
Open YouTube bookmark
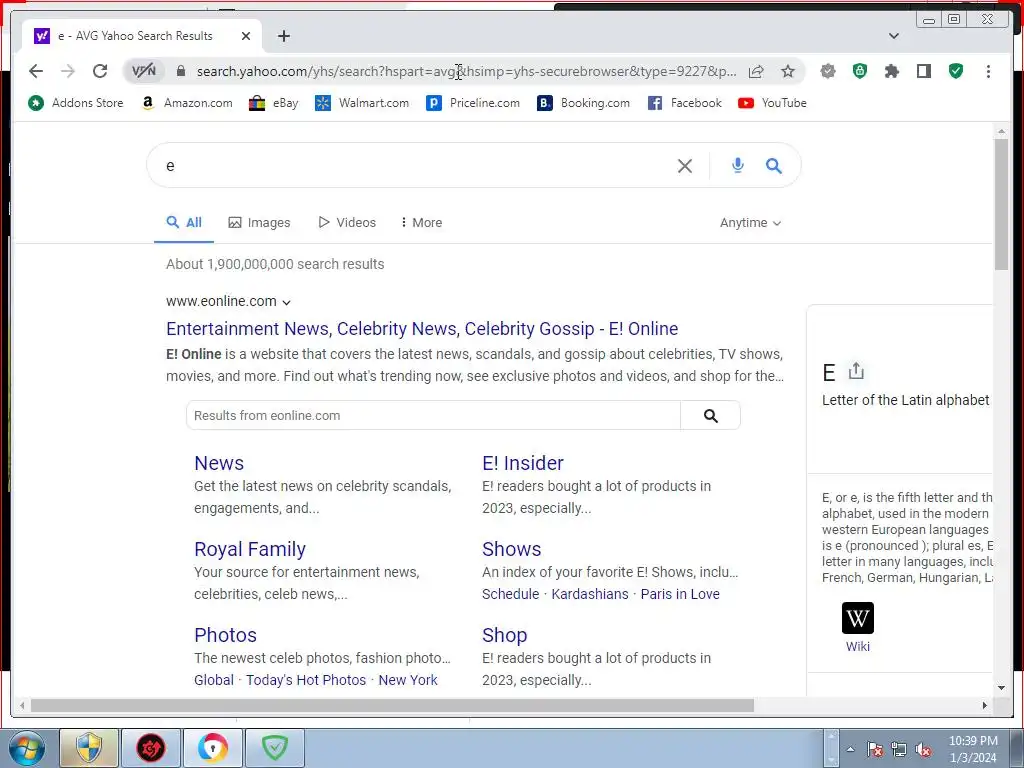coord(773,103)
